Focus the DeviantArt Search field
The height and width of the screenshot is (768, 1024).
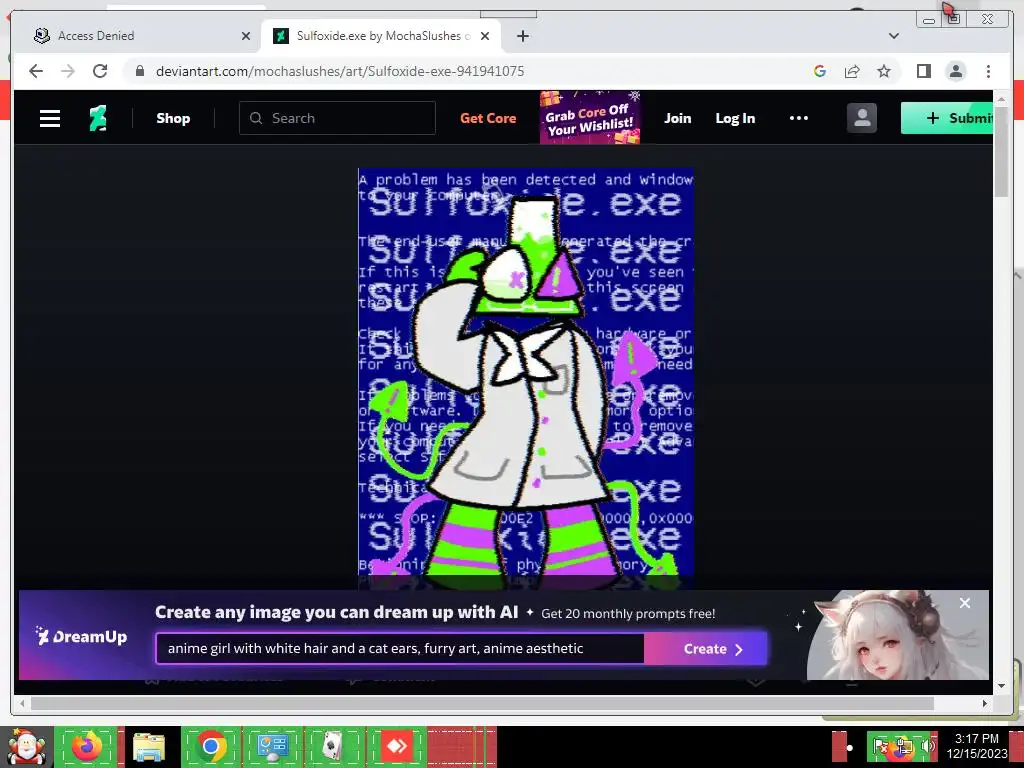337,118
